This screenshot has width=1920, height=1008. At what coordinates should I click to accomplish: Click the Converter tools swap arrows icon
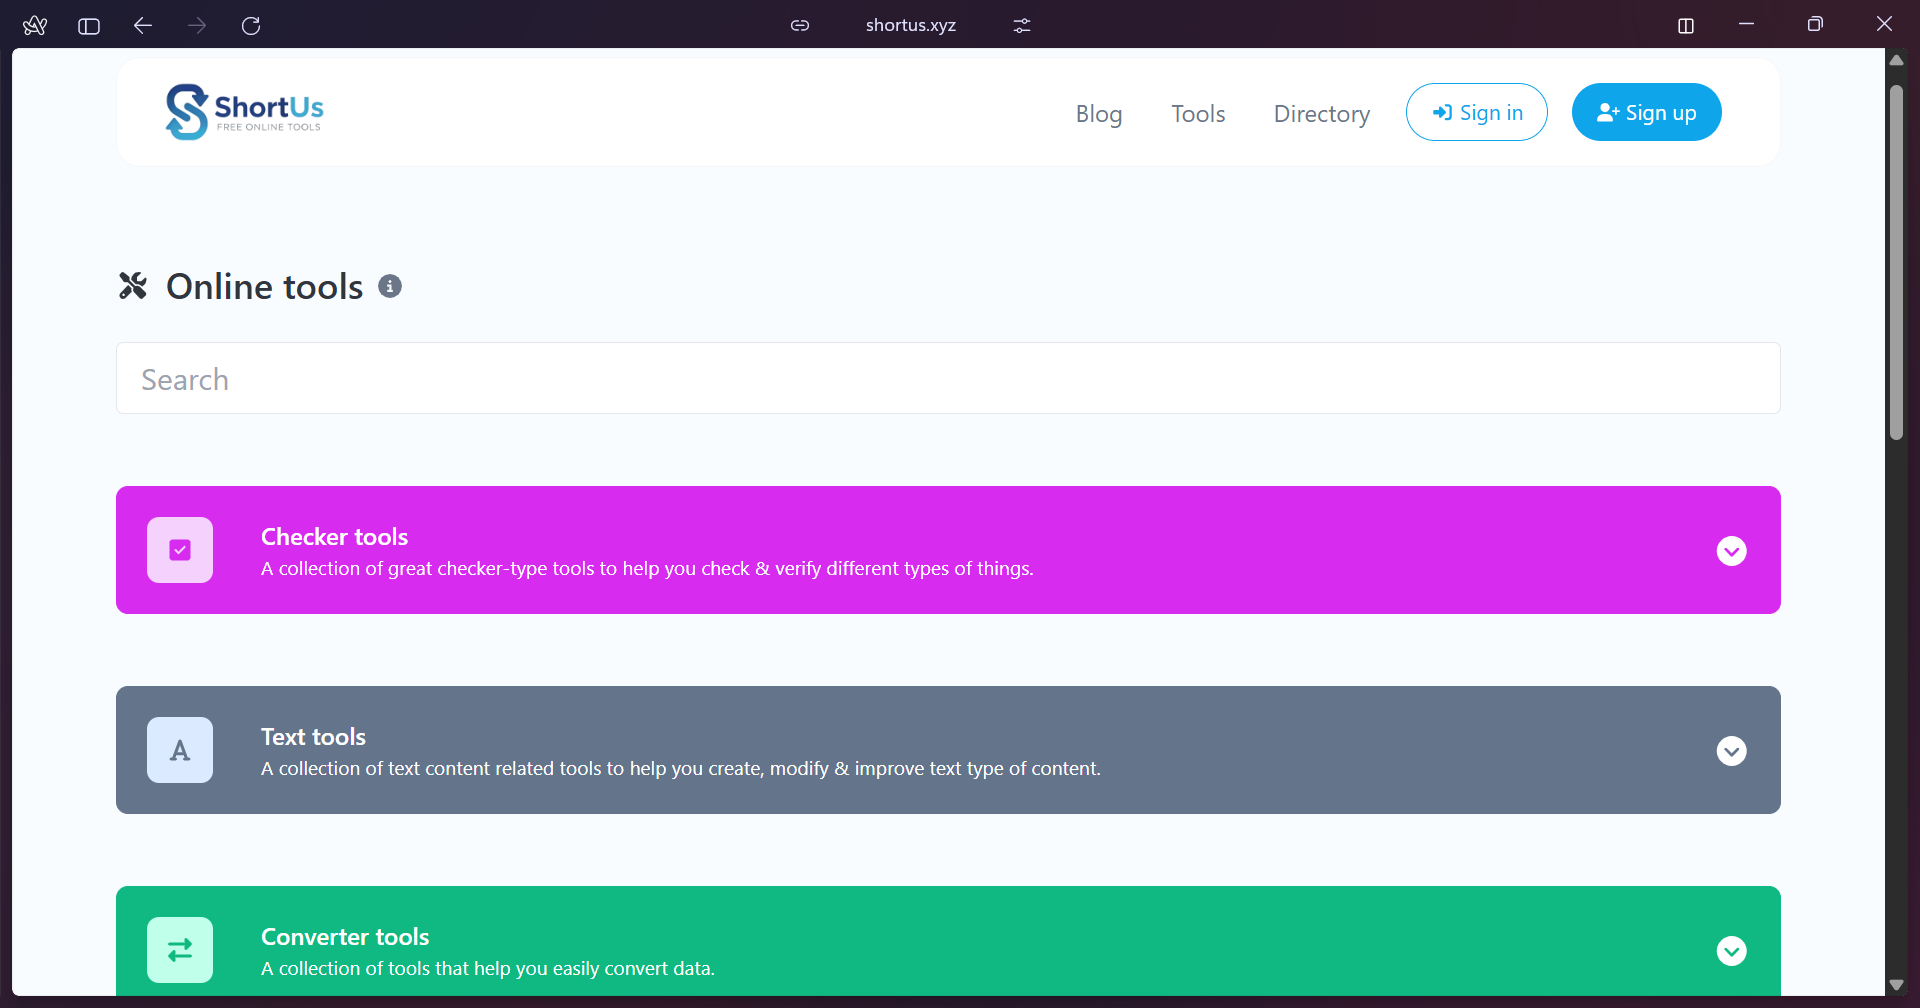180,949
